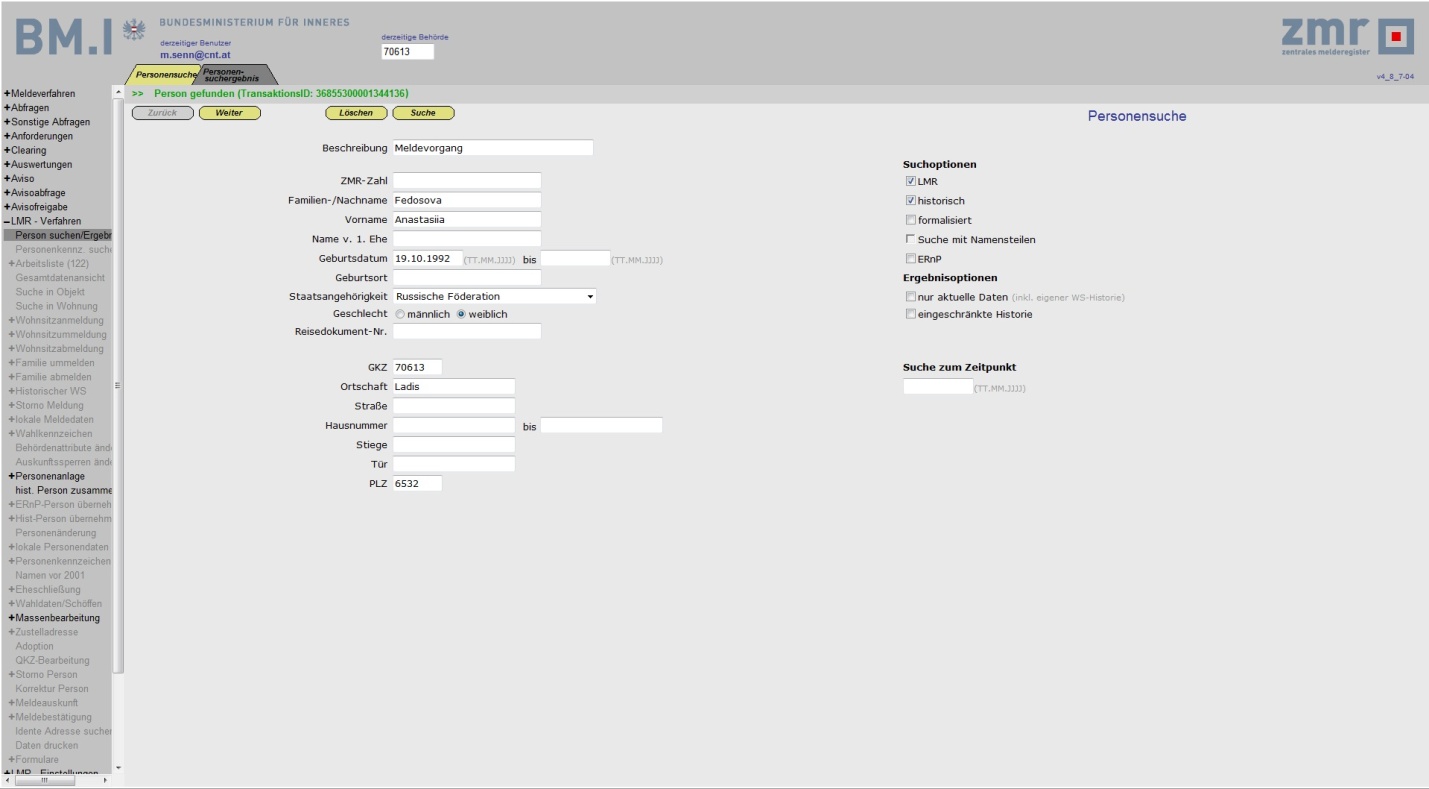Click the GKZ field
This screenshot has width=1429, height=789.
coord(417,367)
